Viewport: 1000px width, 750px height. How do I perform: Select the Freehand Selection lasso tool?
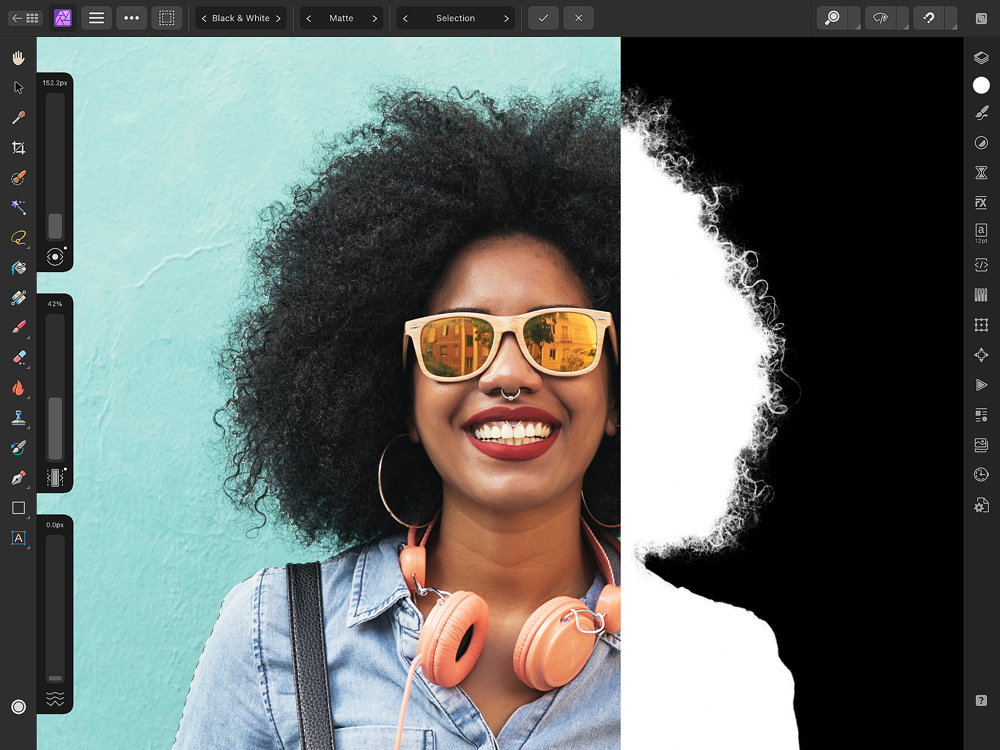(18, 238)
